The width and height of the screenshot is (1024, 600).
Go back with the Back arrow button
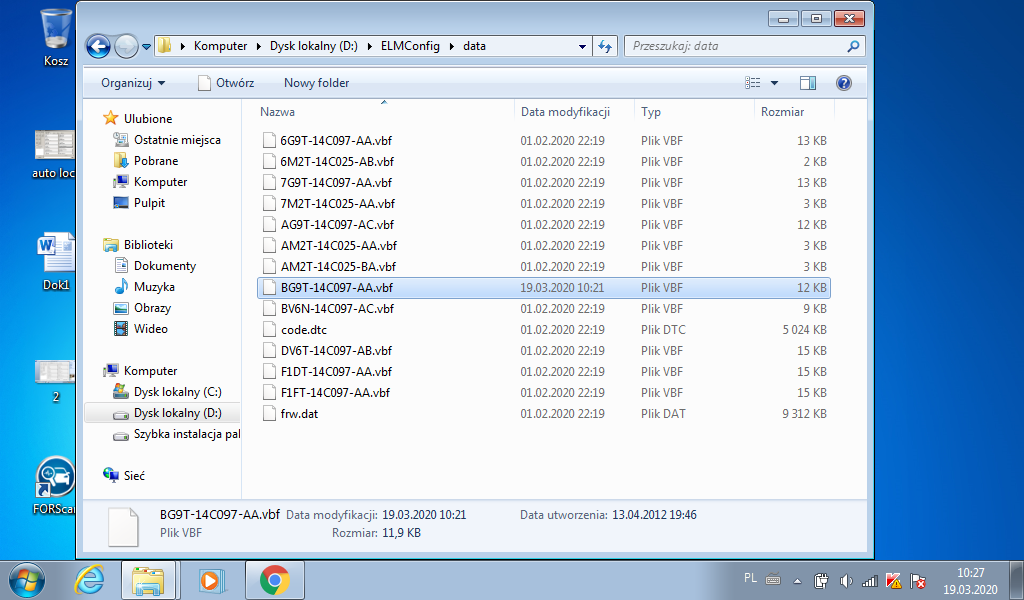tap(98, 46)
